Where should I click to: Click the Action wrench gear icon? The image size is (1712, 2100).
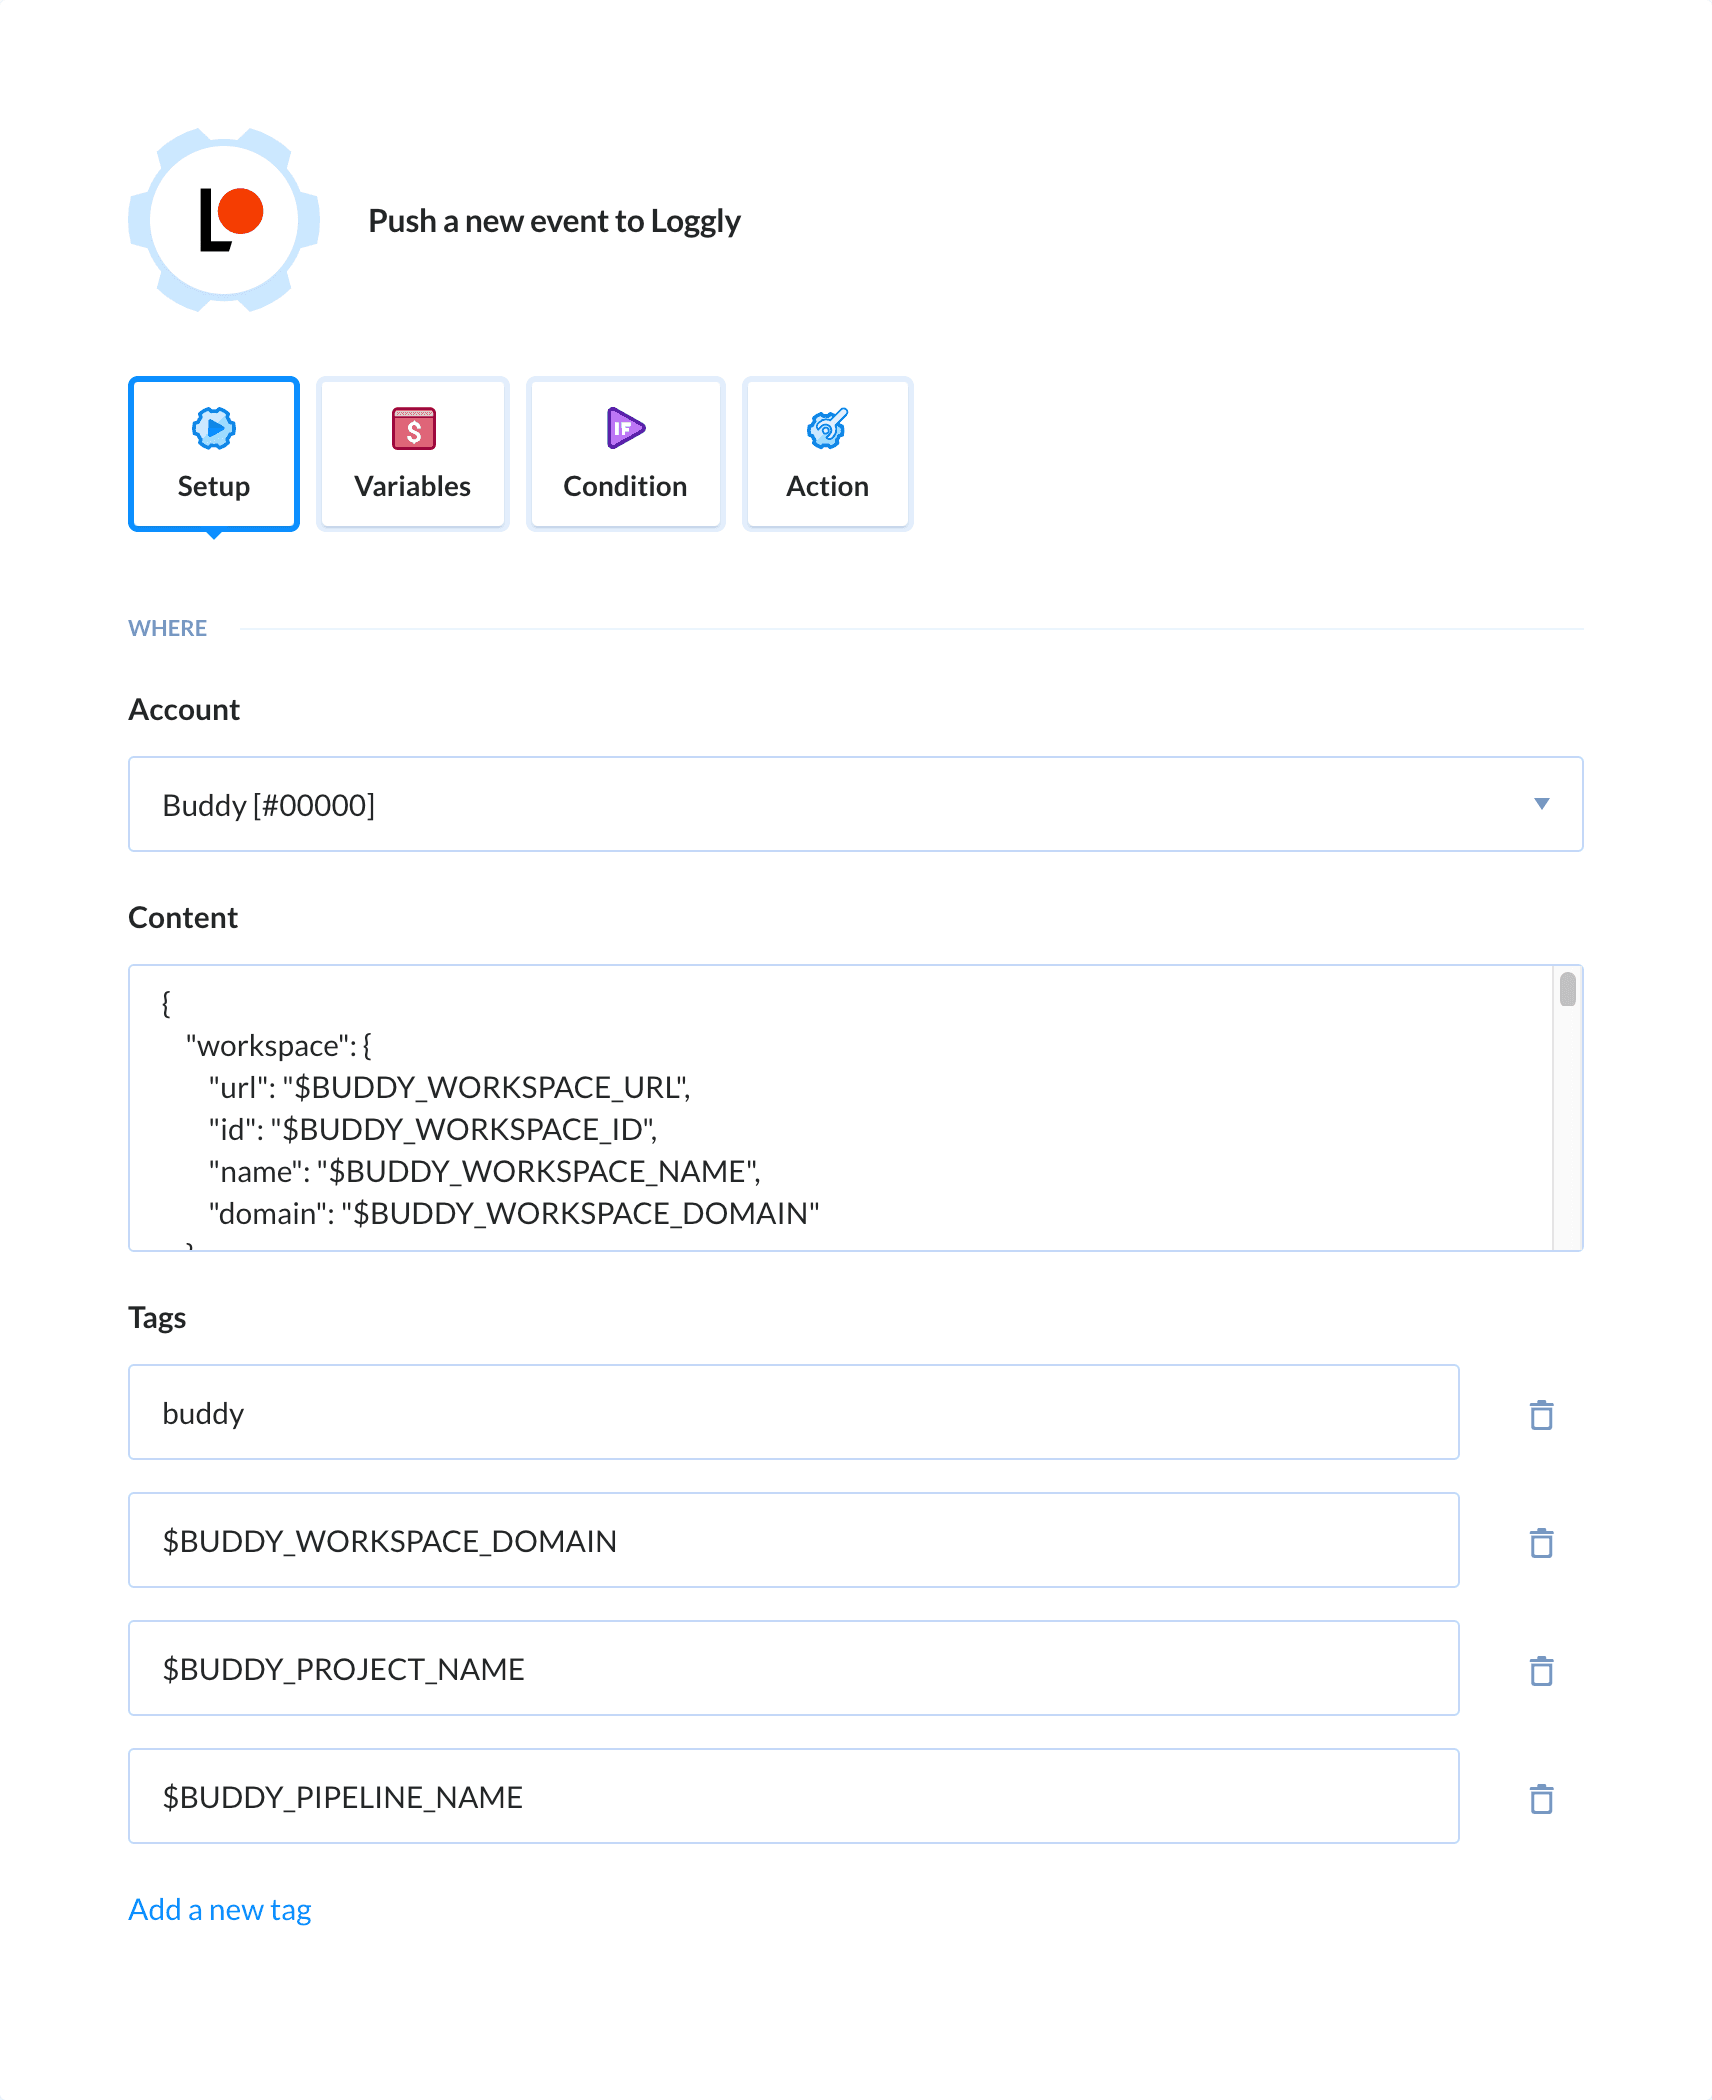coord(828,429)
